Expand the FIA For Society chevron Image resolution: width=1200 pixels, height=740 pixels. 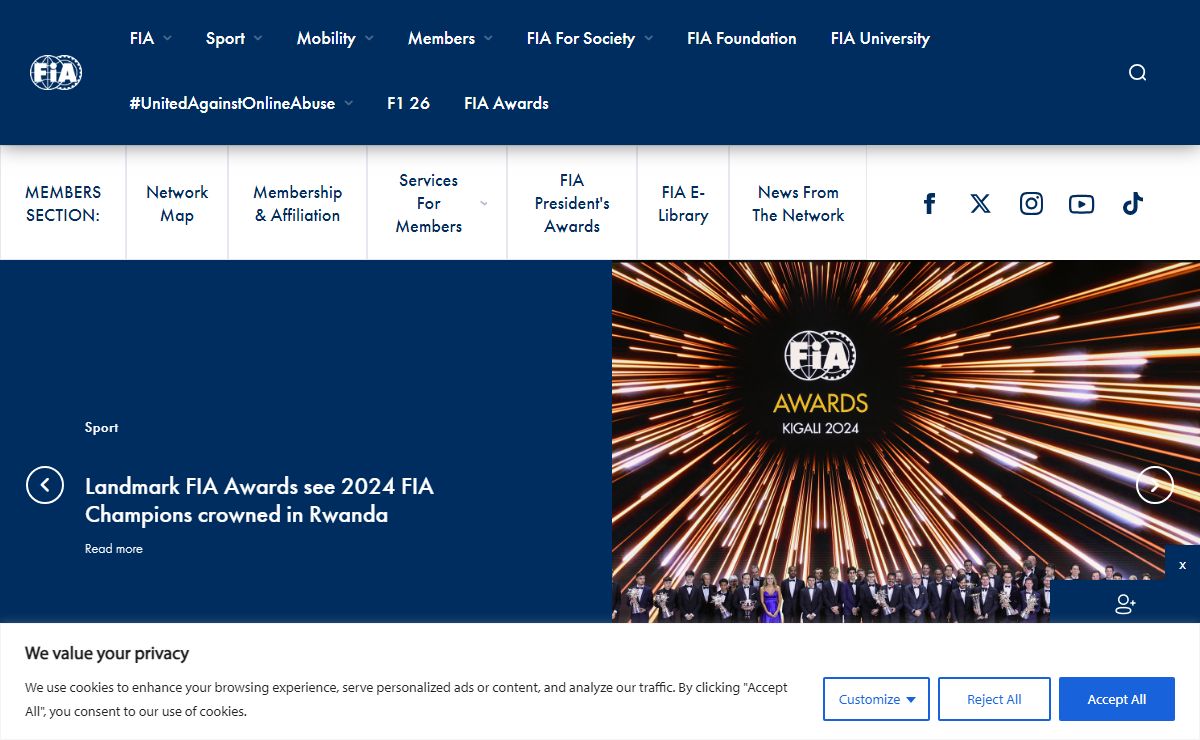[x=648, y=38]
